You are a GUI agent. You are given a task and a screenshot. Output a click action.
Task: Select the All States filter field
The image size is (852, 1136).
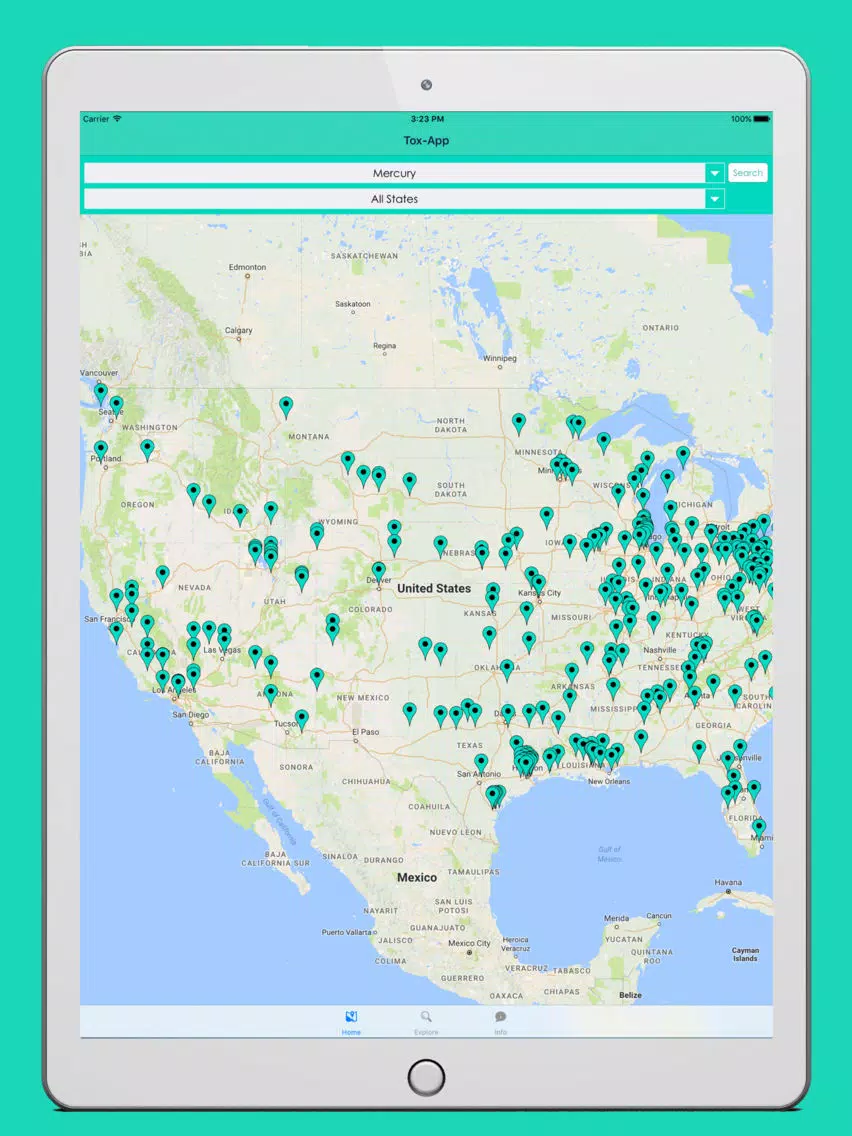click(395, 199)
